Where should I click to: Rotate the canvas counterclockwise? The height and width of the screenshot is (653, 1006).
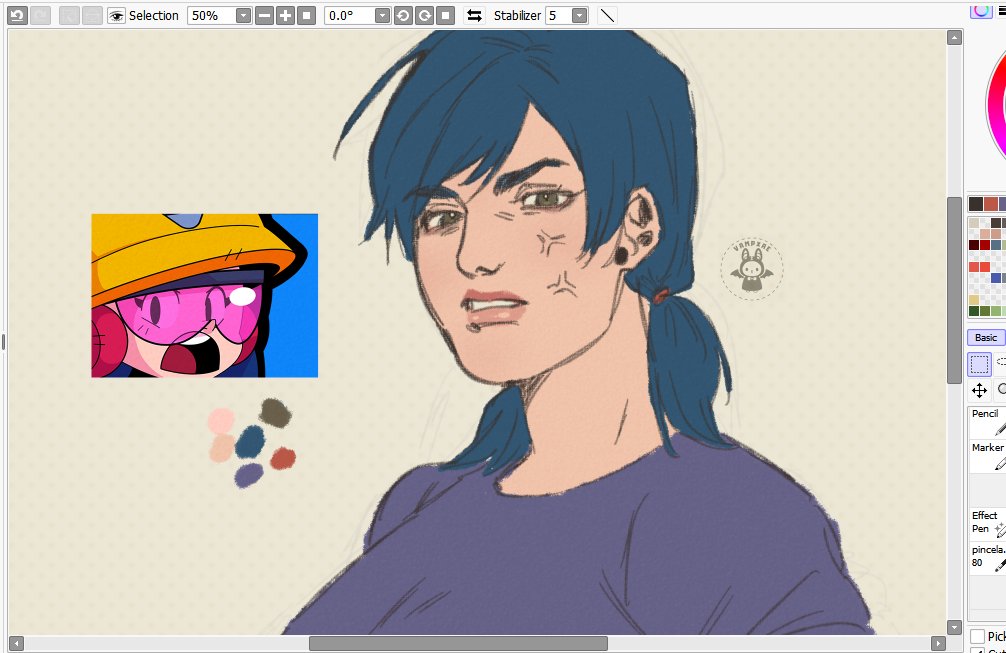[x=404, y=15]
